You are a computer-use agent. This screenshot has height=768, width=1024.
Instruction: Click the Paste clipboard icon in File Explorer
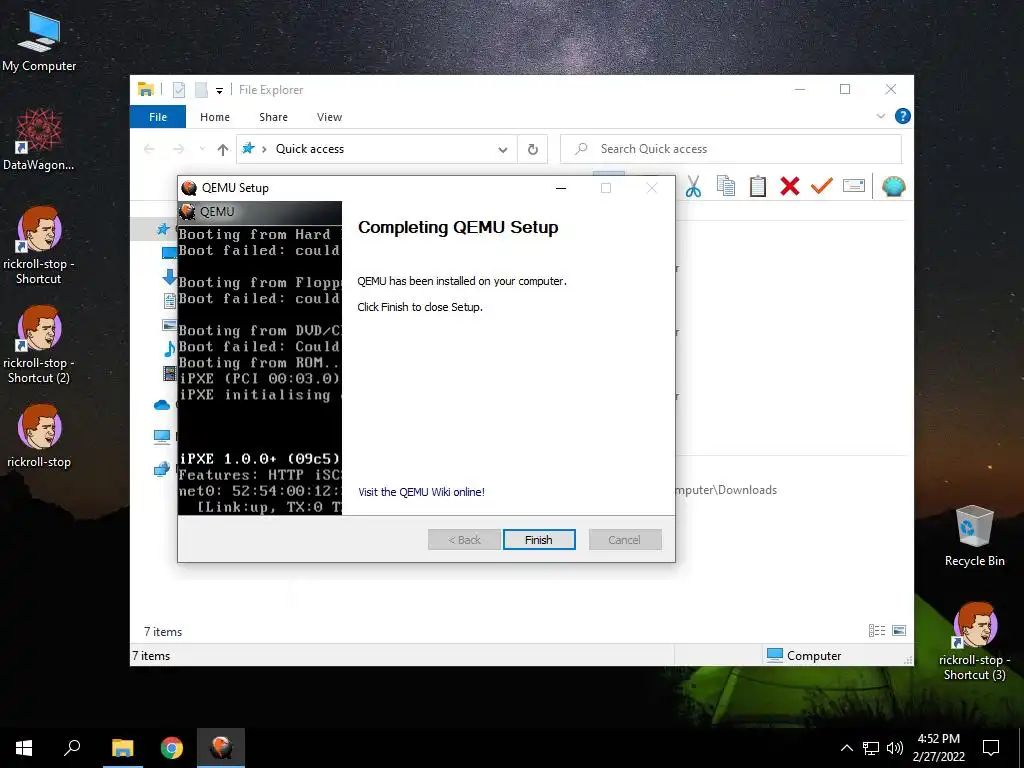[758, 186]
